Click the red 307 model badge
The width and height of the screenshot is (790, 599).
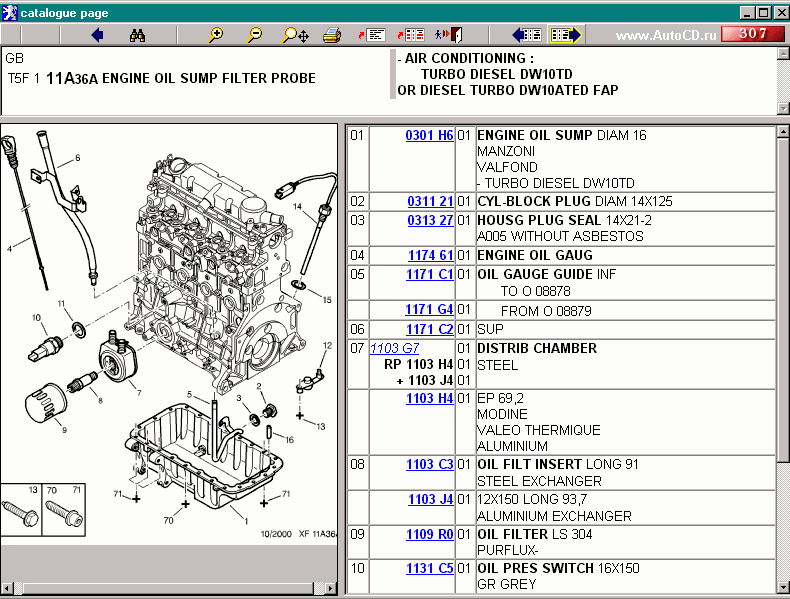(746, 34)
